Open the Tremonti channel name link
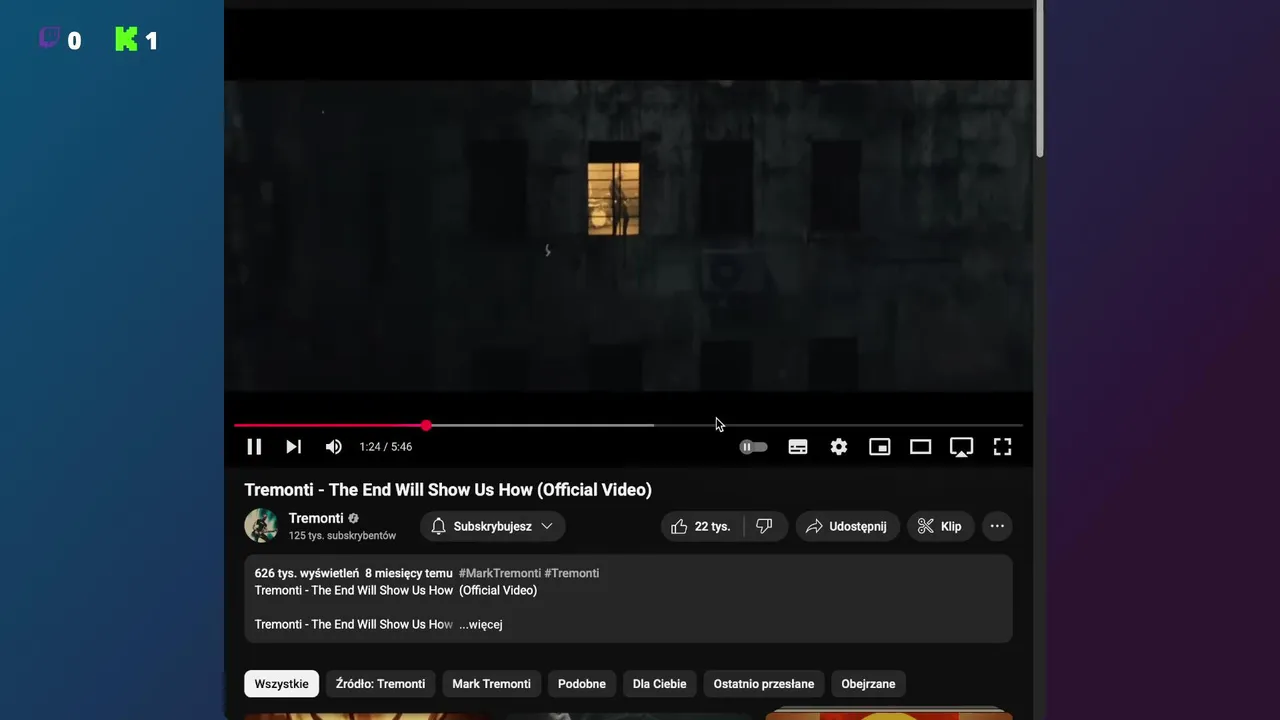 [316, 518]
